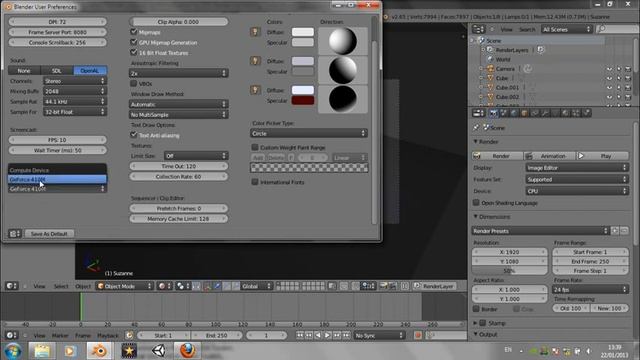Enable International Fonts checkbox
The width and height of the screenshot is (640, 360).
(255, 182)
